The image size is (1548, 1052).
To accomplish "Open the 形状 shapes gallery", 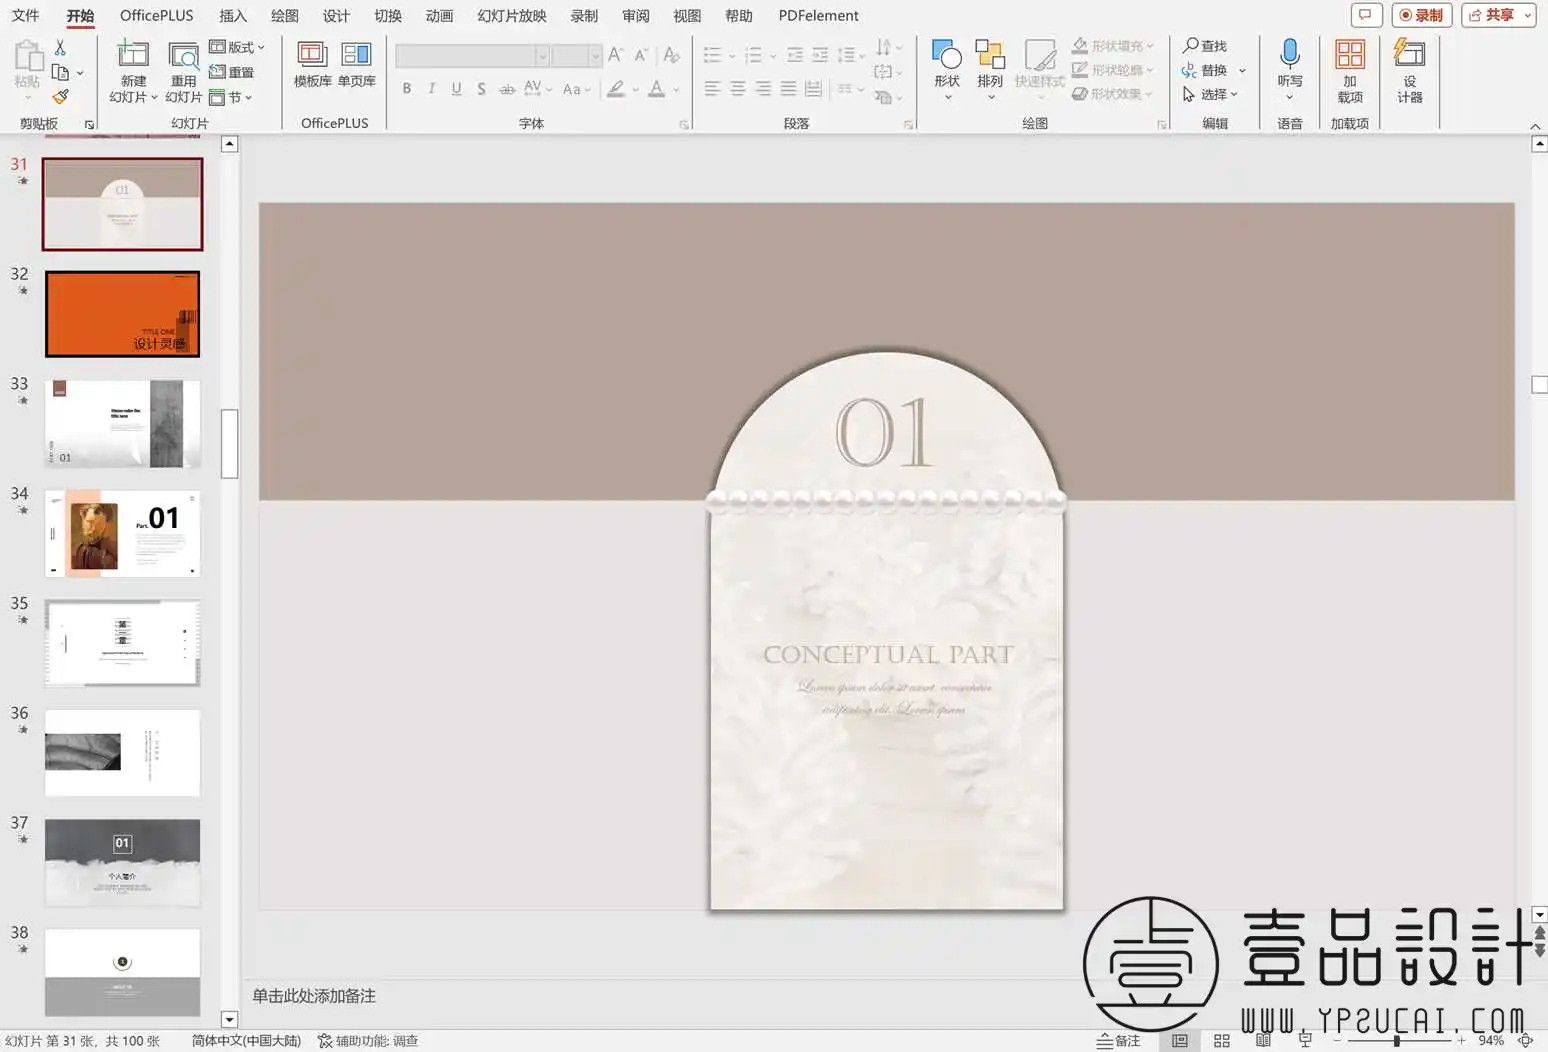I will (946, 70).
